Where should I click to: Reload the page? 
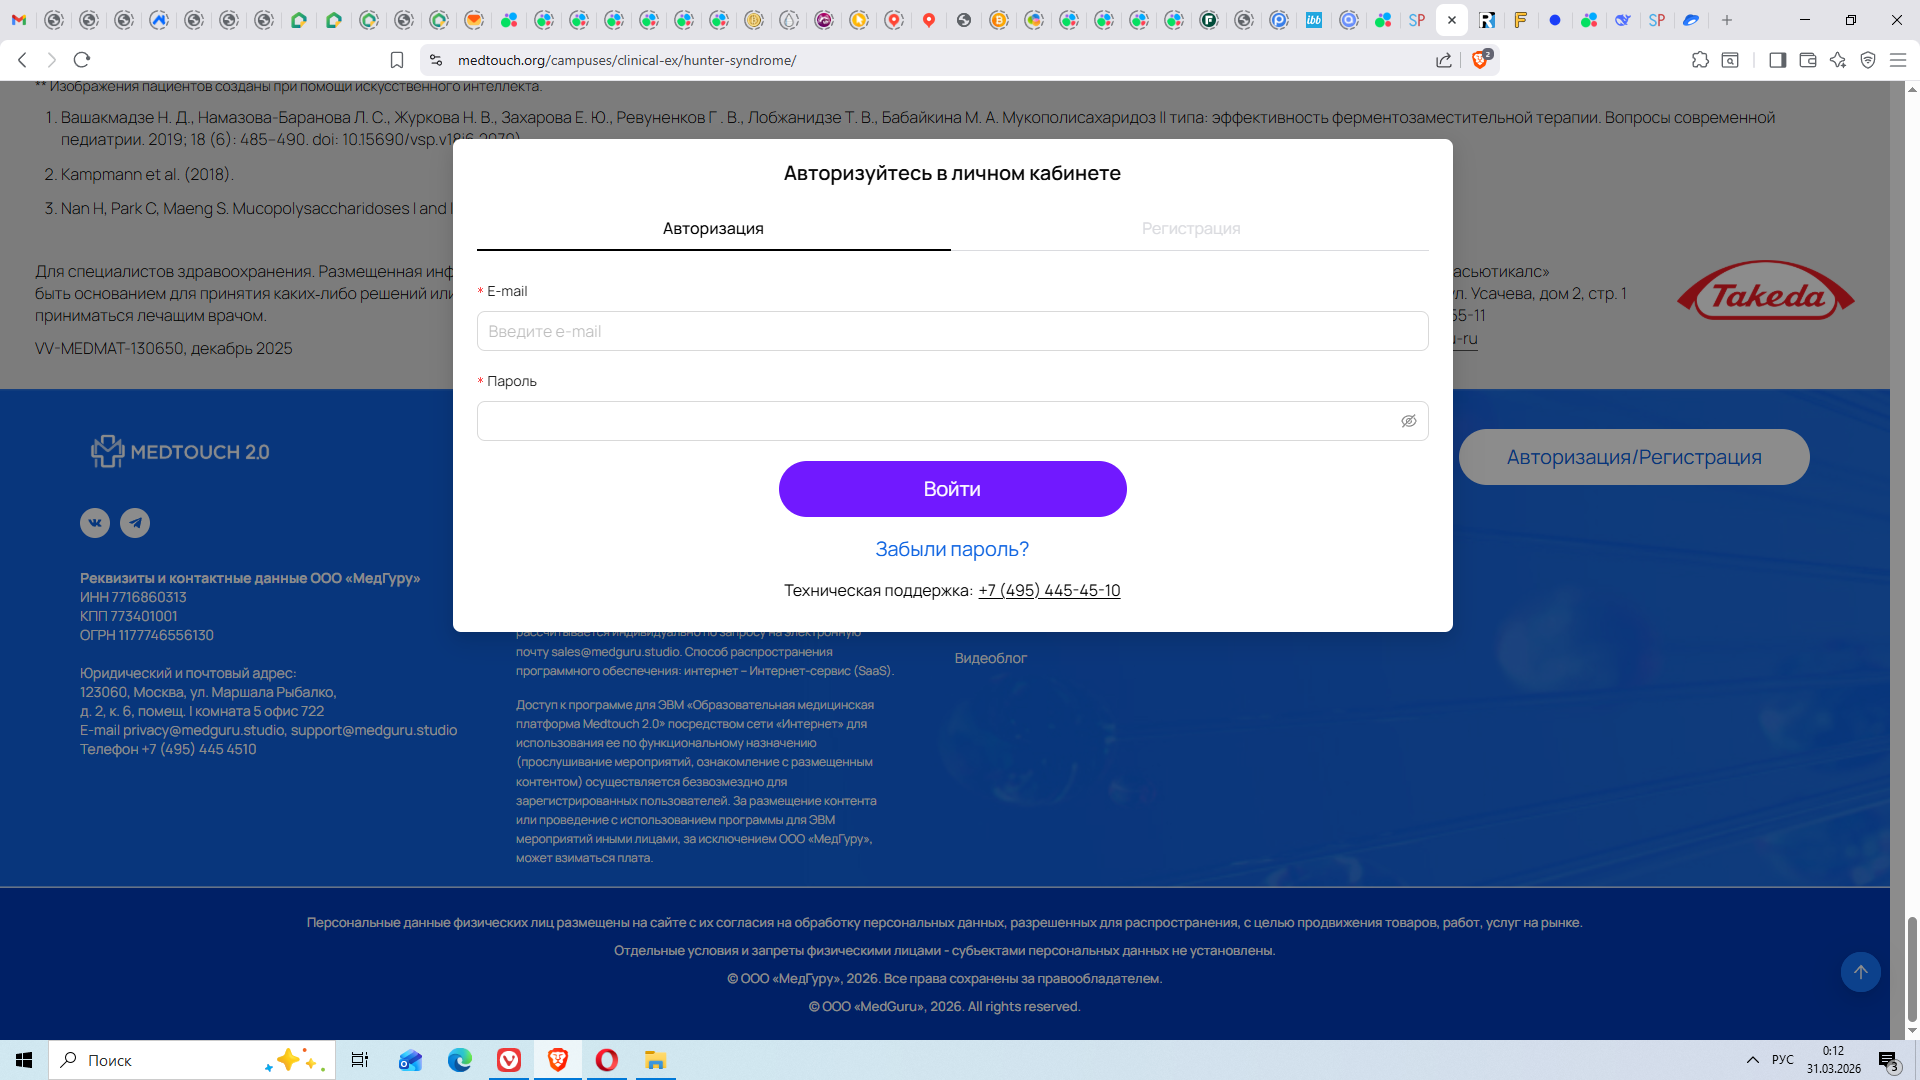coord(82,60)
